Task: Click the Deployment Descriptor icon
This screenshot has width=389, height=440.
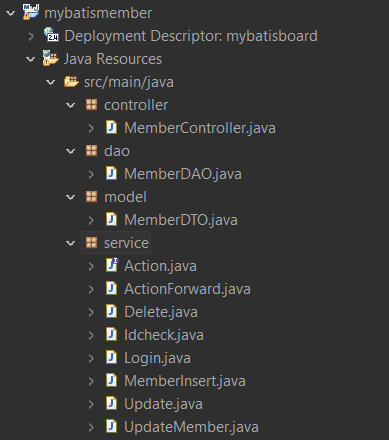Action: (x=51, y=35)
